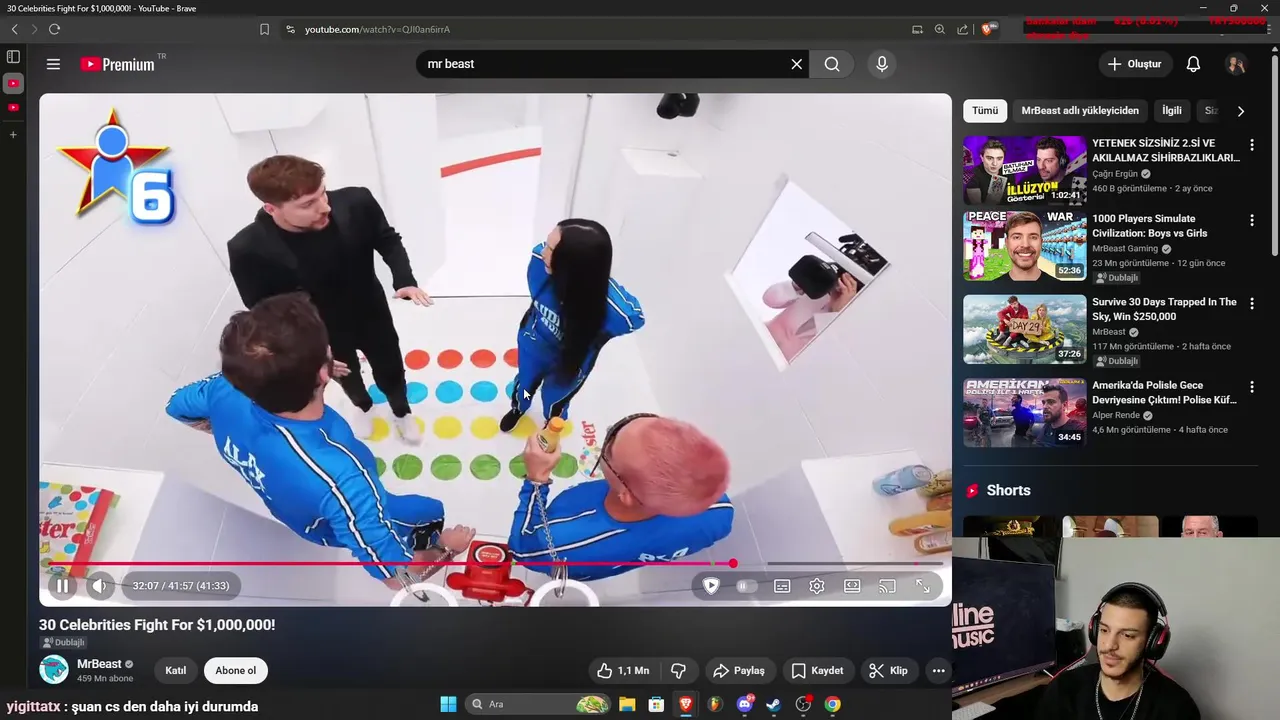This screenshot has width=1280, height=720.
Task: Run the search with the magnifier button
Action: [832, 64]
